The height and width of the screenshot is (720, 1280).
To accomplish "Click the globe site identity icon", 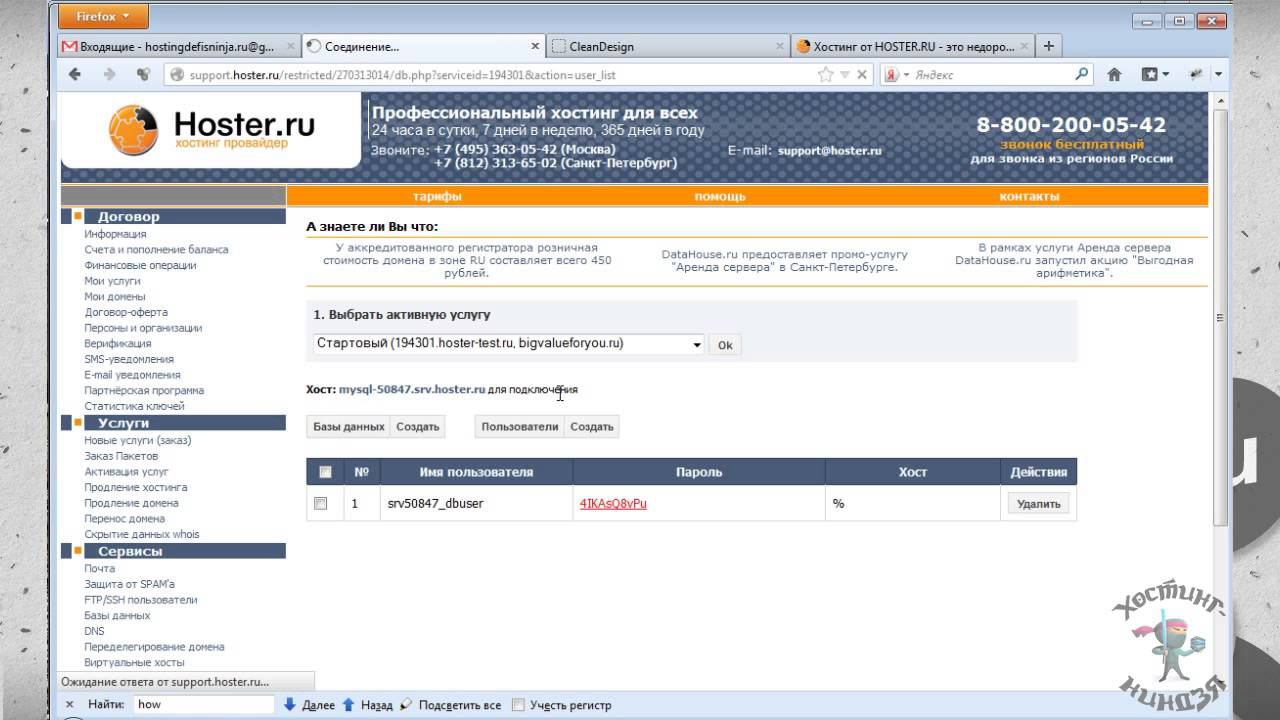I will point(177,74).
